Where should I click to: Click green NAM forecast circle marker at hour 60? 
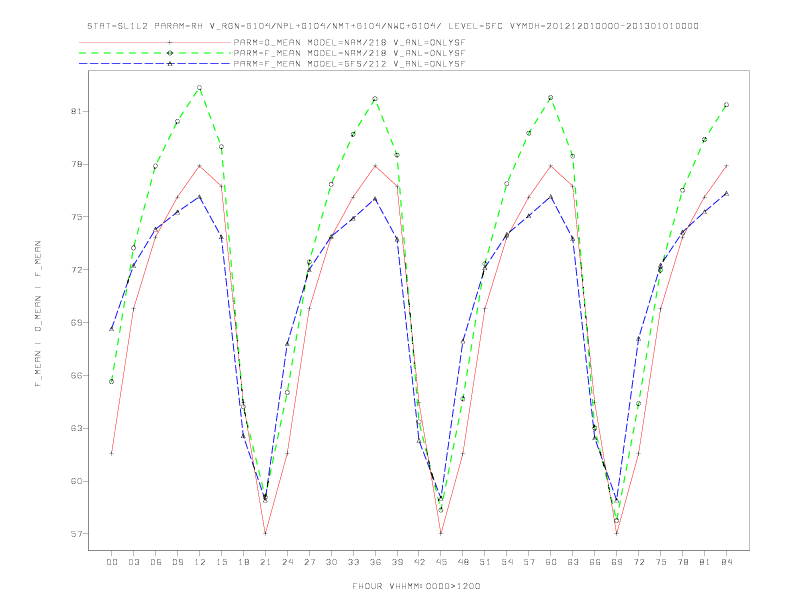pos(551,97)
